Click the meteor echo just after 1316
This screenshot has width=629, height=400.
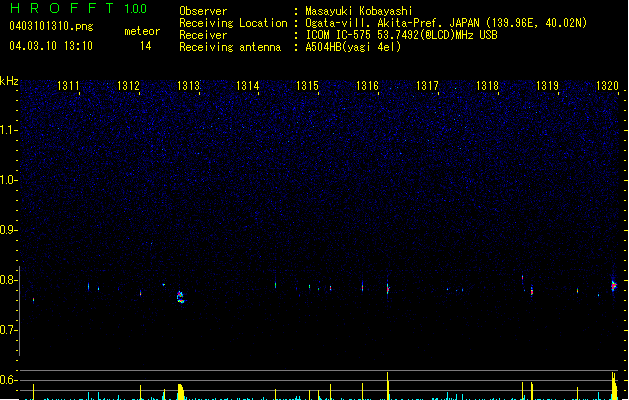[x=388, y=288]
